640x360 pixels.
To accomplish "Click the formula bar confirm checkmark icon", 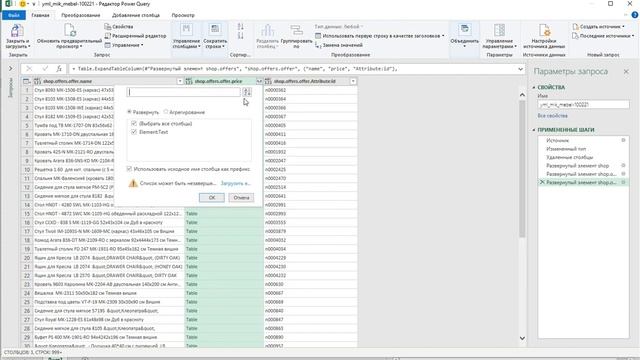I will tap(45, 69).
